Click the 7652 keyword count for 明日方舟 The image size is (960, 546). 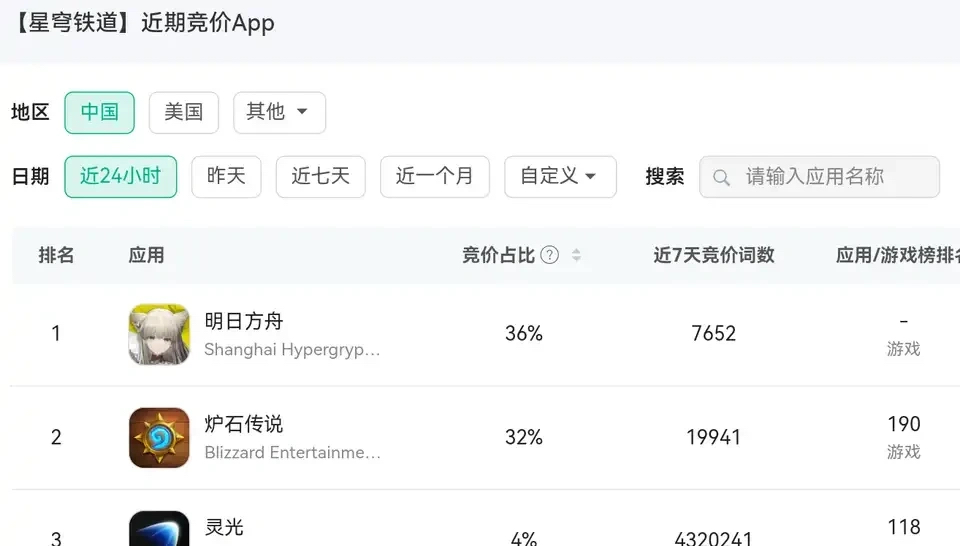[x=714, y=334]
